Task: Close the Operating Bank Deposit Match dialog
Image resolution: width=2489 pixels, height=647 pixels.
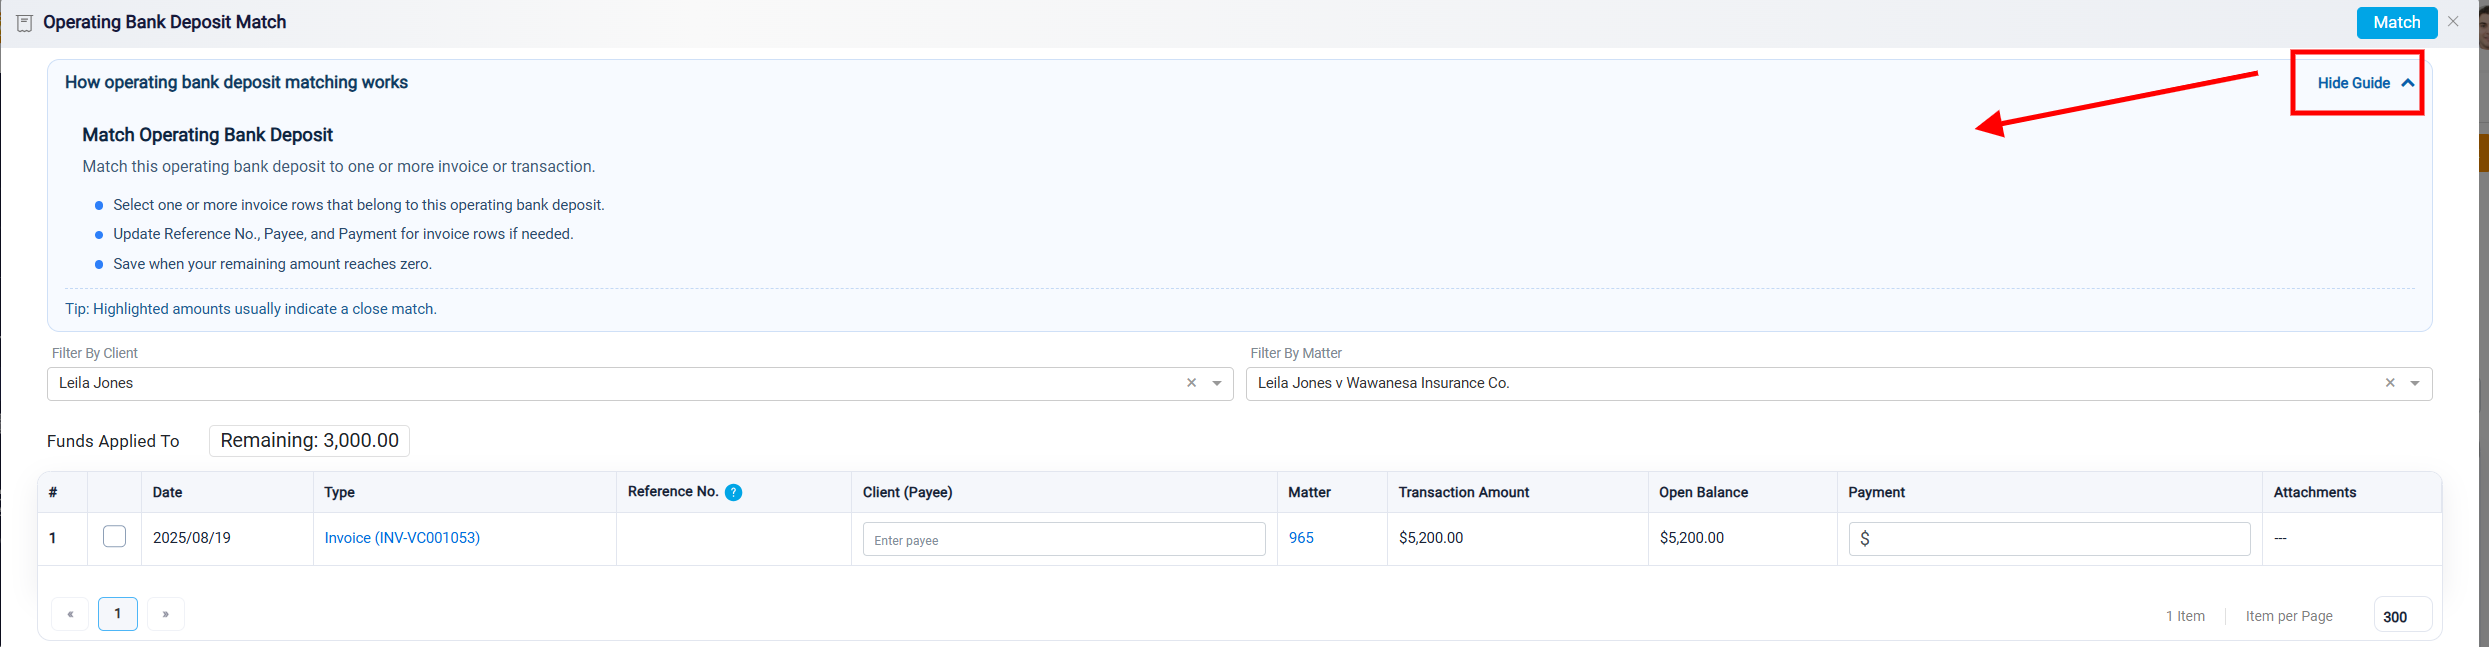Action: (2453, 21)
